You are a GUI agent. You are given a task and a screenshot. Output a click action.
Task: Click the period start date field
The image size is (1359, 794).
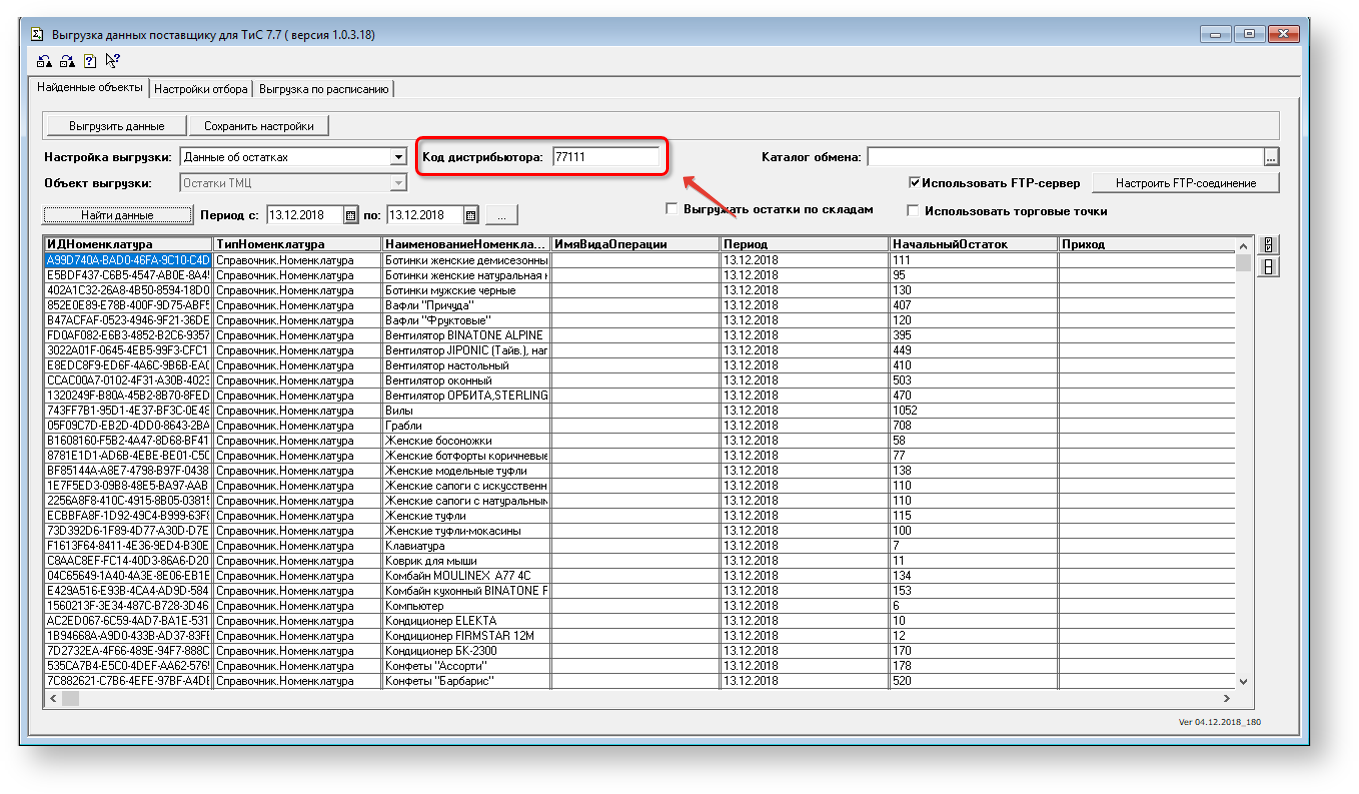[x=304, y=215]
